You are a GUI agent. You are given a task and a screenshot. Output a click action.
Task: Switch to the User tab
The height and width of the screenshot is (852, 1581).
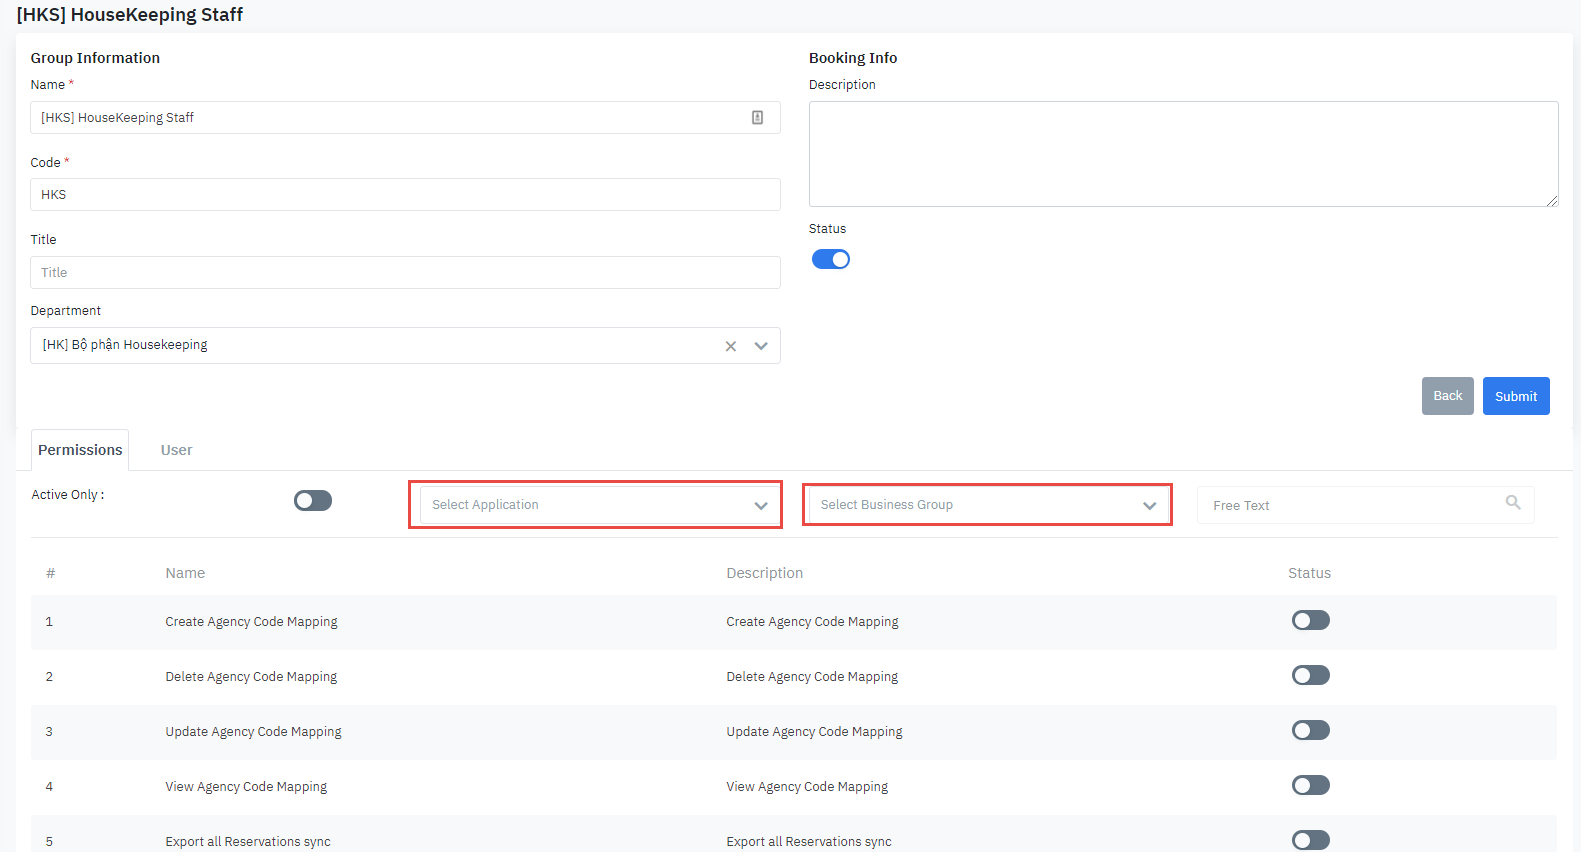click(x=176, y=450)
